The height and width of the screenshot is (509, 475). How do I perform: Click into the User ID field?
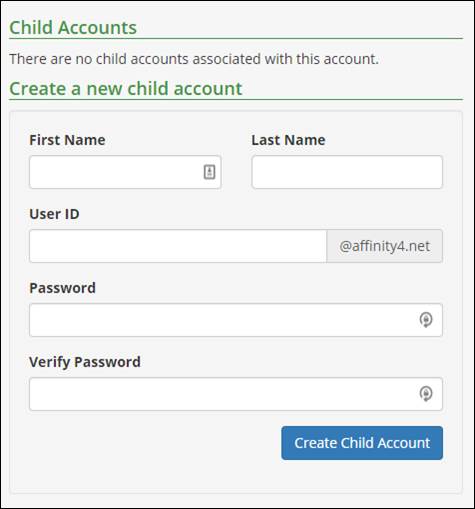[178, 246]
